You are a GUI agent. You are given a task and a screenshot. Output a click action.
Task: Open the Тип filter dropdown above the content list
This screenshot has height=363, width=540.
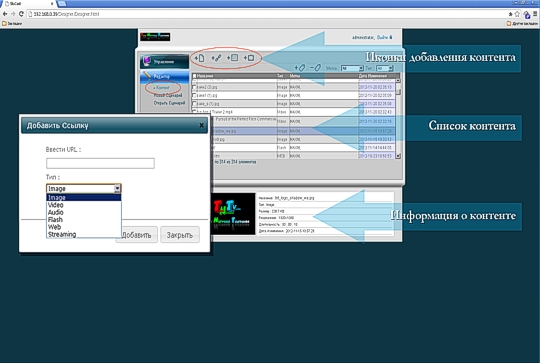coord(384,68)
